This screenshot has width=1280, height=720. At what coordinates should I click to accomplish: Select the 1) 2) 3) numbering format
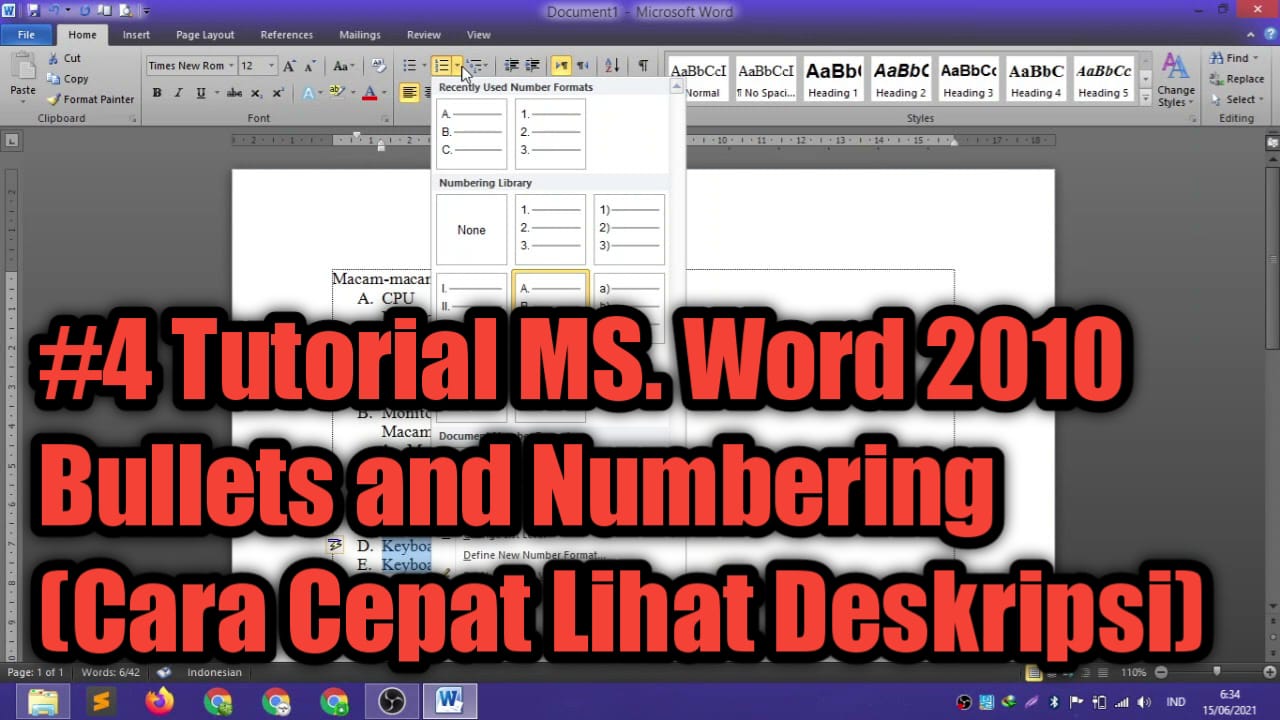click(x=629, y=230)
